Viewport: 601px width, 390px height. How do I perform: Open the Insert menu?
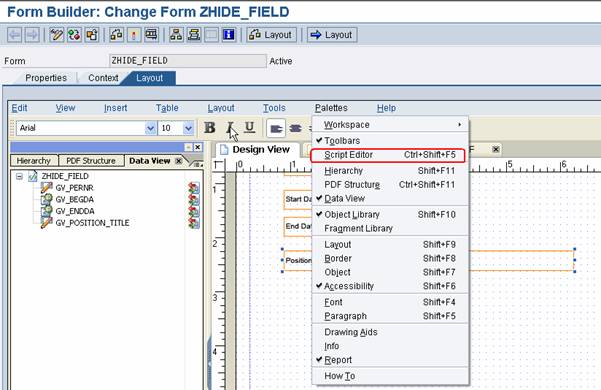coord(115,108)
